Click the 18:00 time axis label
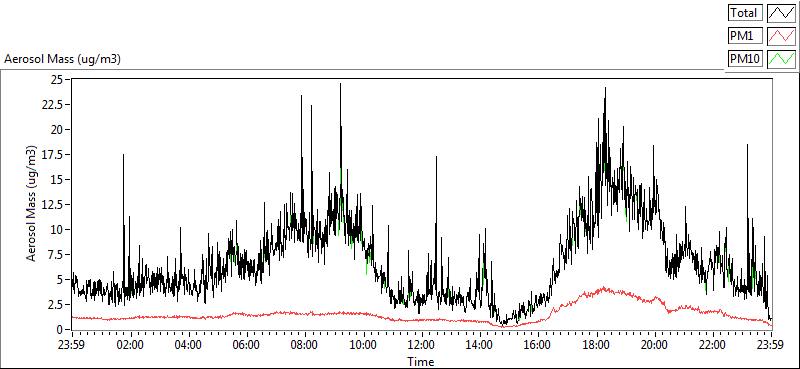This screenshot has width=800, height=369. (x=596, y=345)
